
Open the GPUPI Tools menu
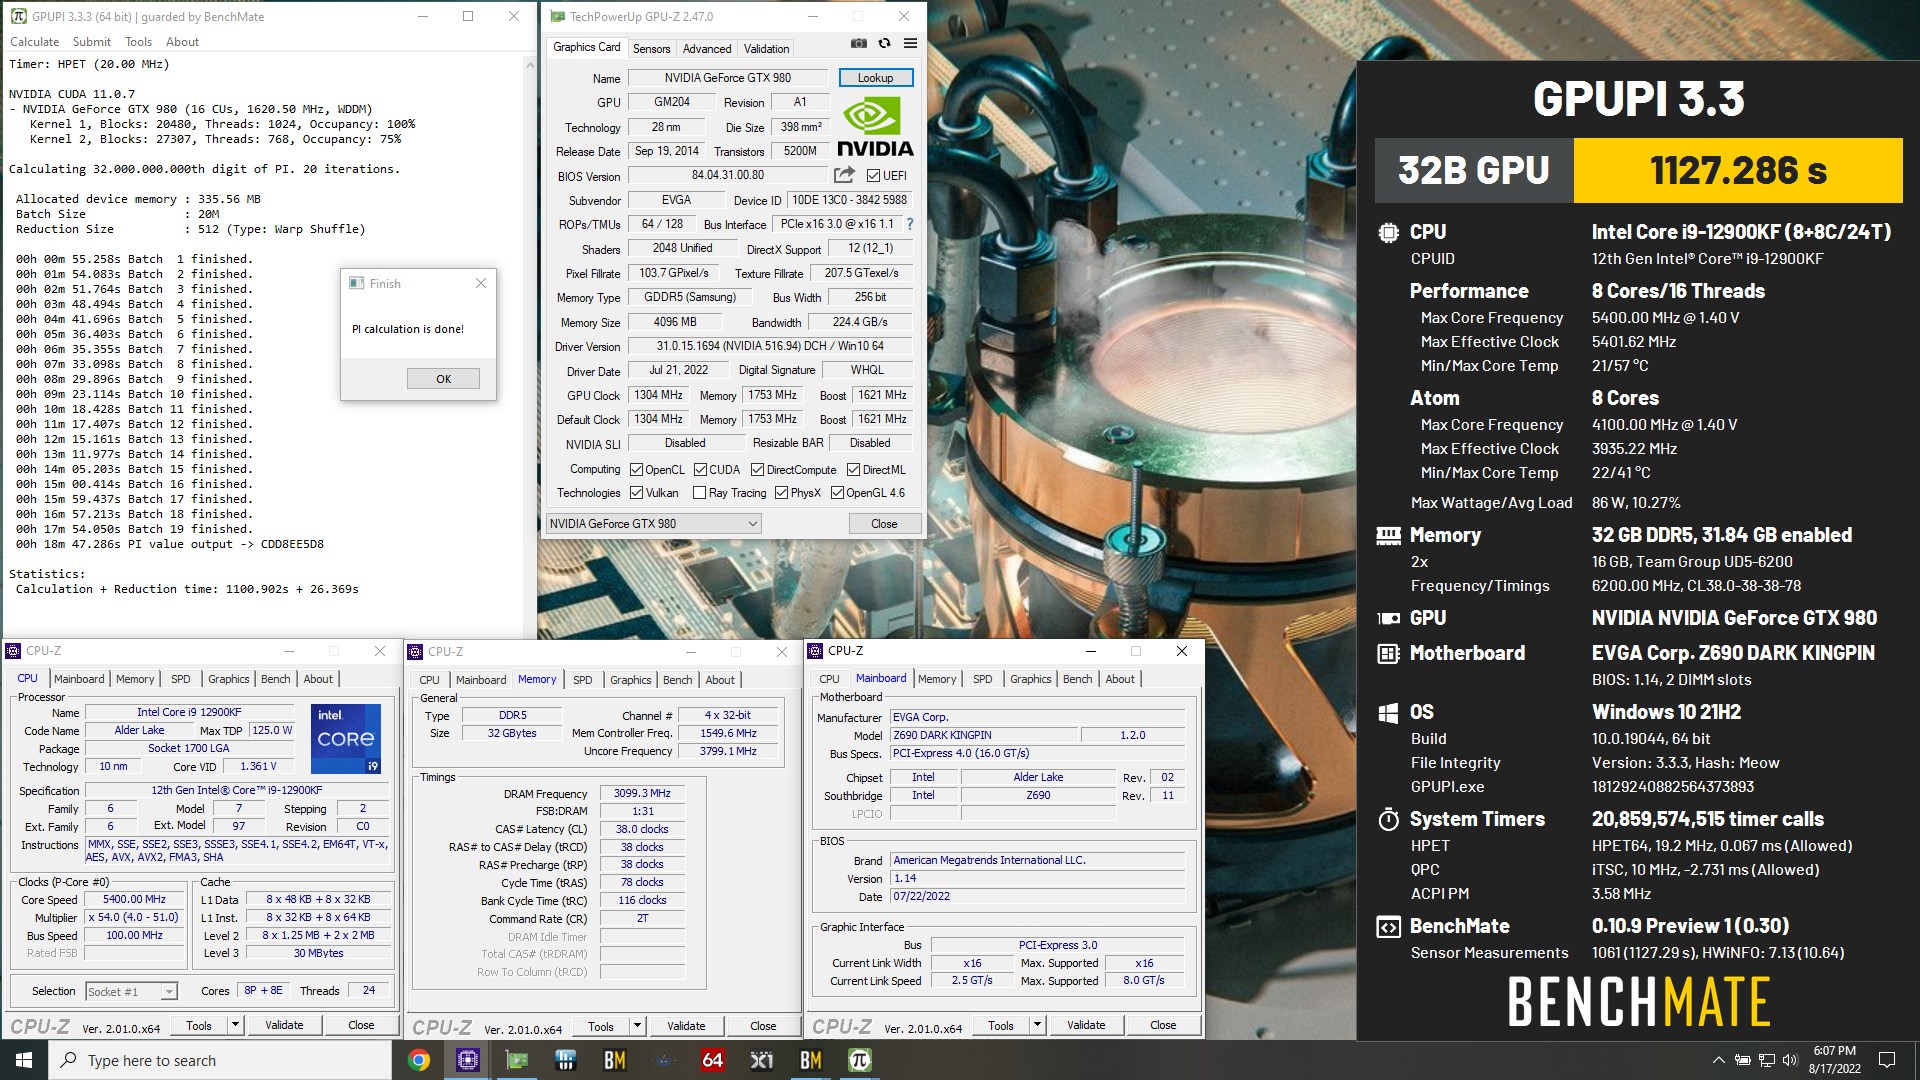pos(138,42)
